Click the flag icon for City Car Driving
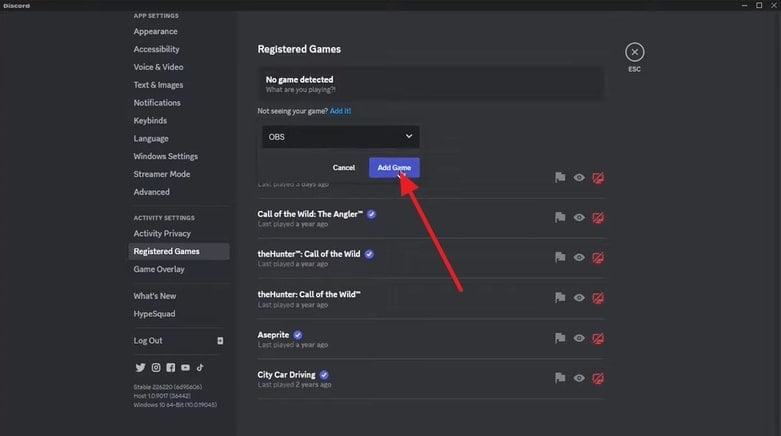The image size is (781, 436). [560, 378]
